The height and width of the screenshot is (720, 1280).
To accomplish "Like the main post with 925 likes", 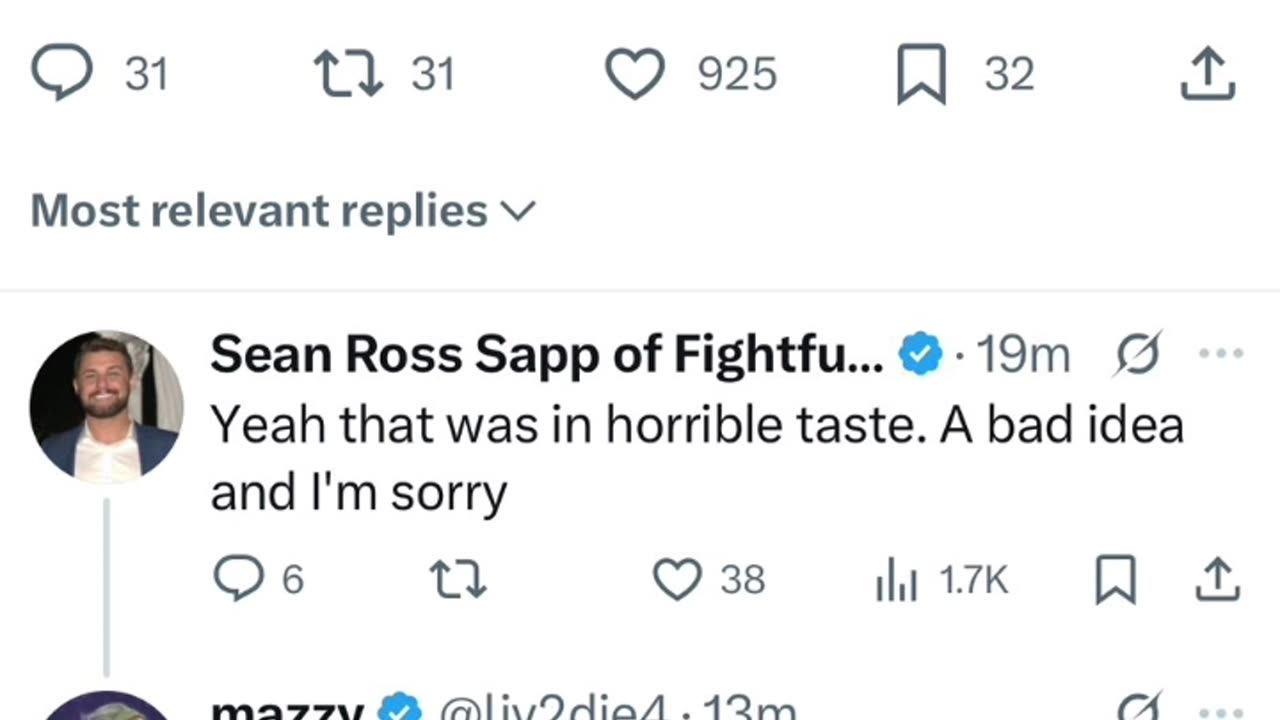I will (x=635, y=75).
